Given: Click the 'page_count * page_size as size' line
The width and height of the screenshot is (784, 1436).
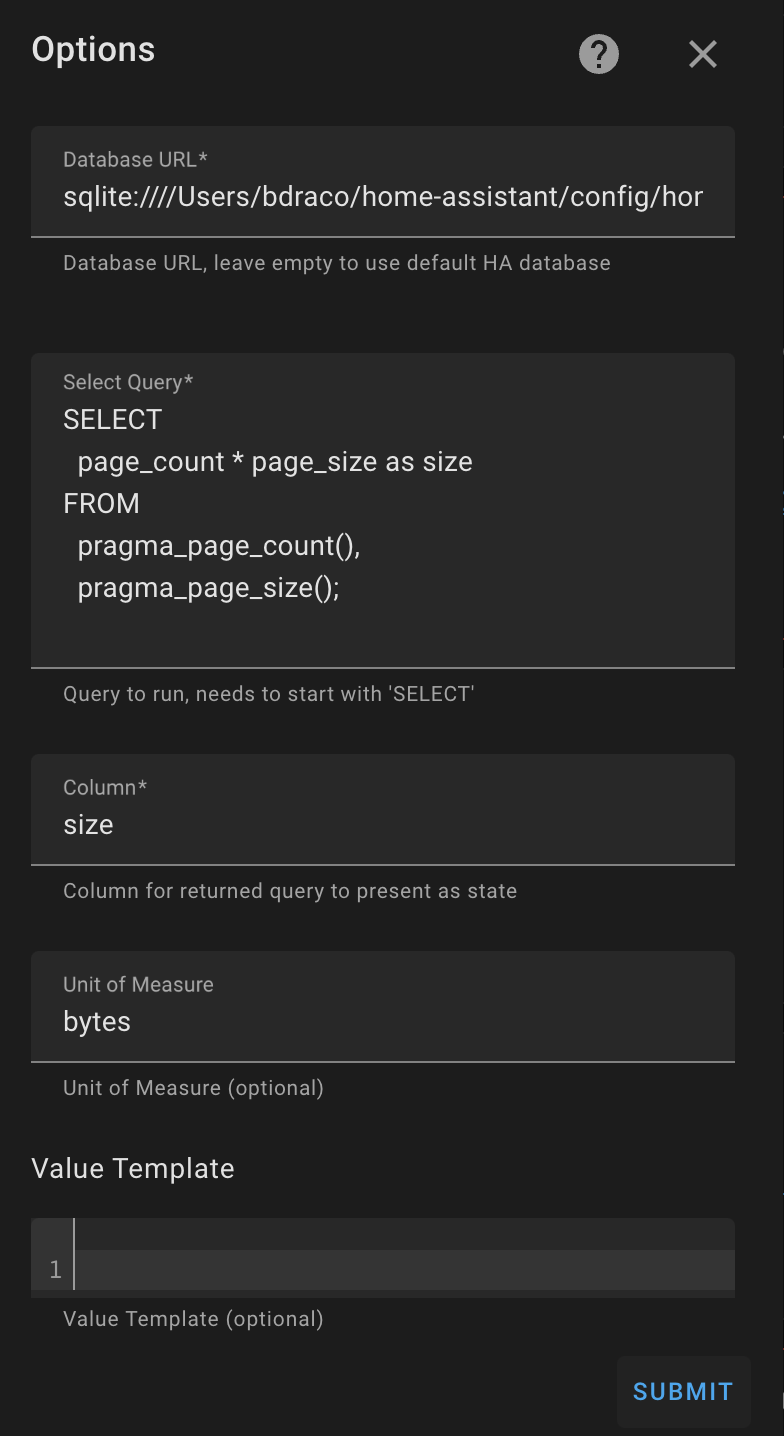Looking at the screenshot, I should click(x=275, y=462).
